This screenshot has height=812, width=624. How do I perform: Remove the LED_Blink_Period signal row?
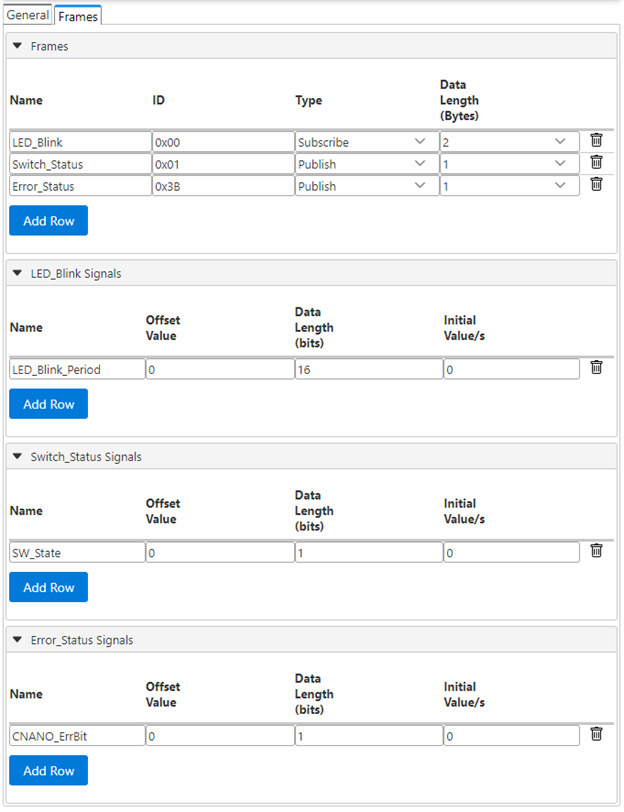coord(596,368)
